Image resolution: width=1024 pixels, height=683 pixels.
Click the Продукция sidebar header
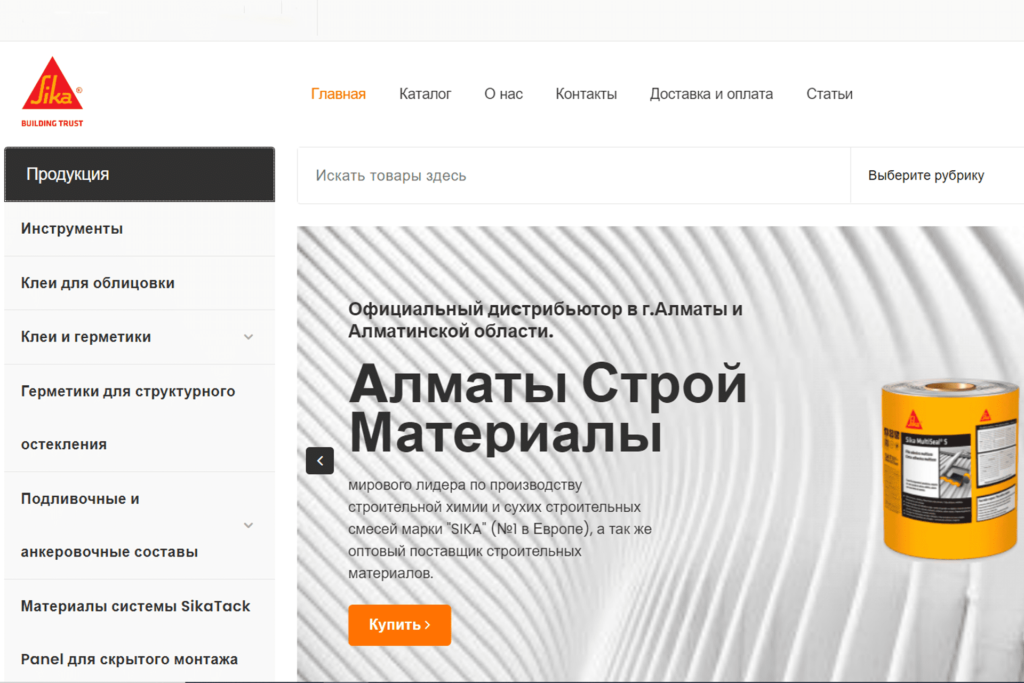click(140, 174)
